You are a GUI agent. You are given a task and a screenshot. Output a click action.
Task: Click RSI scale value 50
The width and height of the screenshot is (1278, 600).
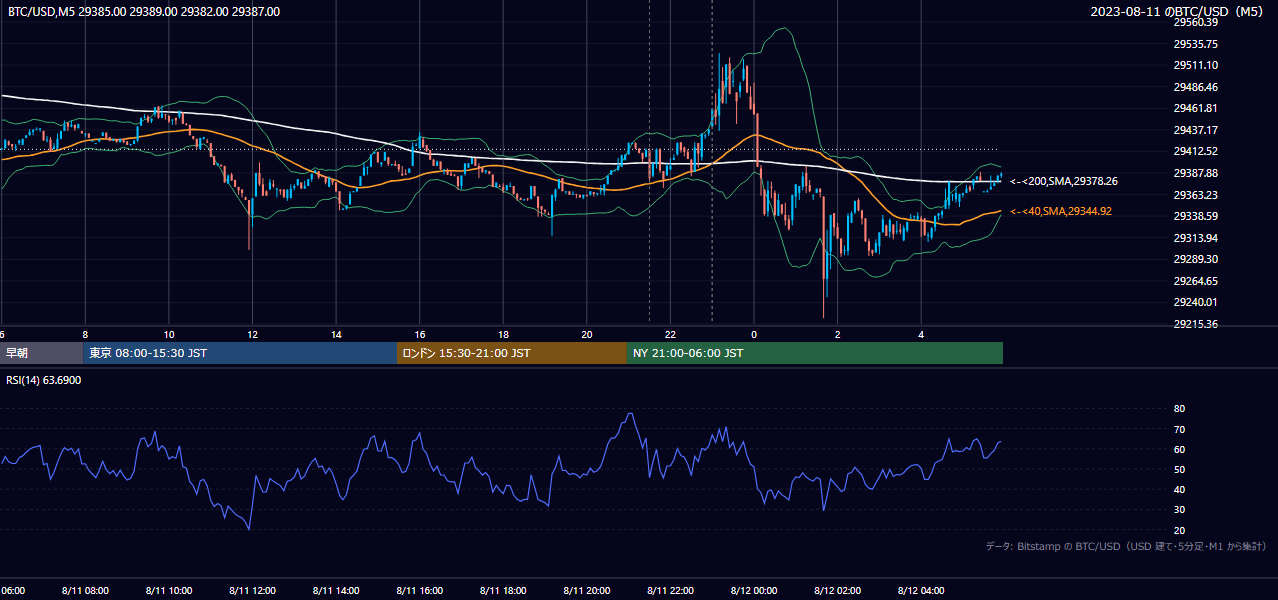coord(1179,469)
